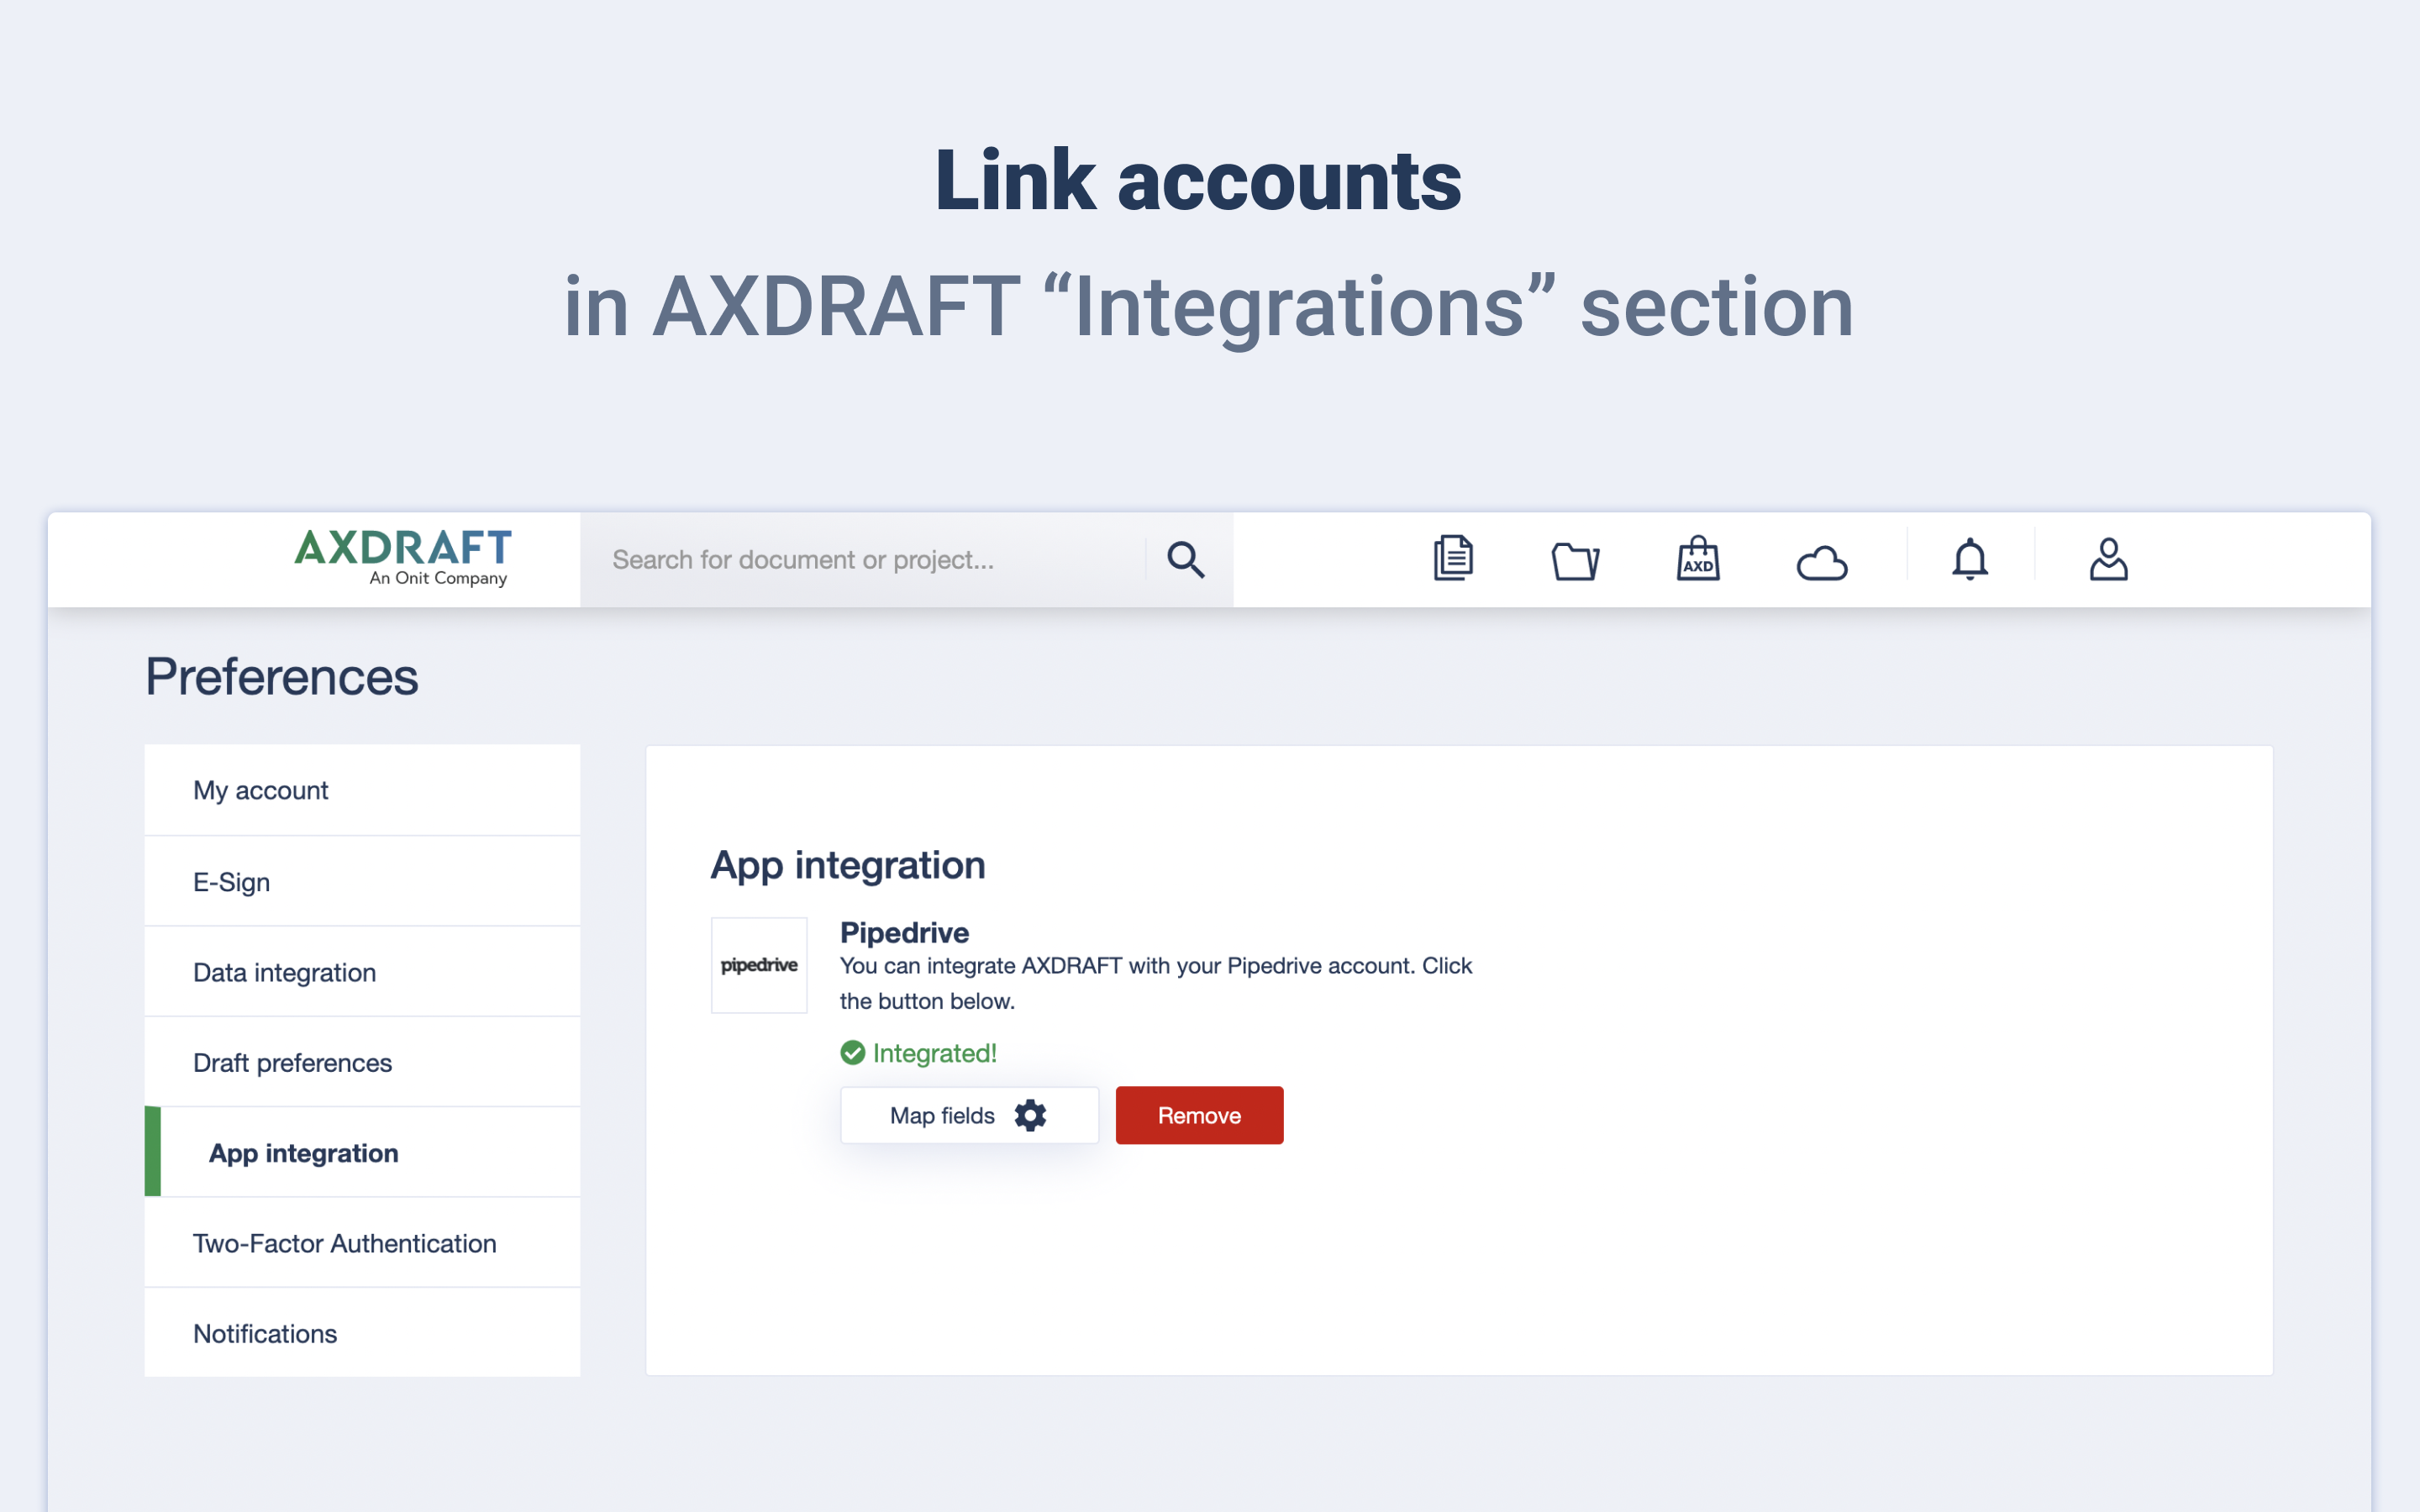Viewport: 2420px width, 1512px height.
Task: Click the gear icon on Map fields
Action: (x=1030, y=1115)
